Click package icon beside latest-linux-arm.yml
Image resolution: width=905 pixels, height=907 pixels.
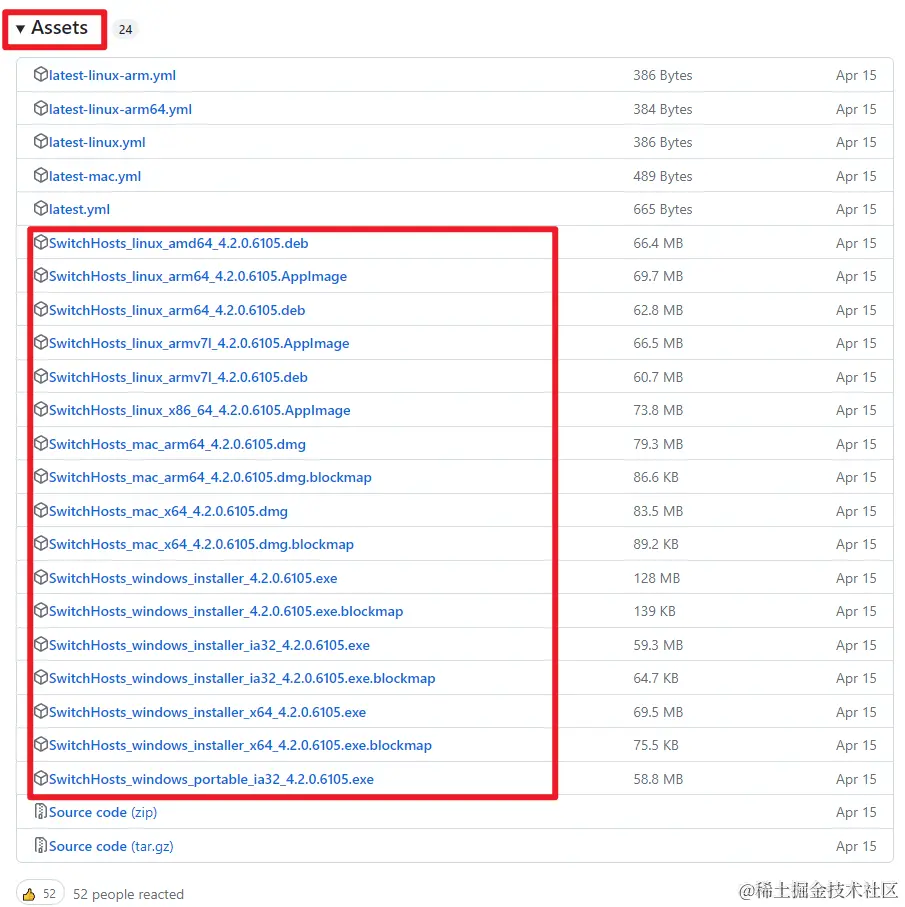pos(40,75)
